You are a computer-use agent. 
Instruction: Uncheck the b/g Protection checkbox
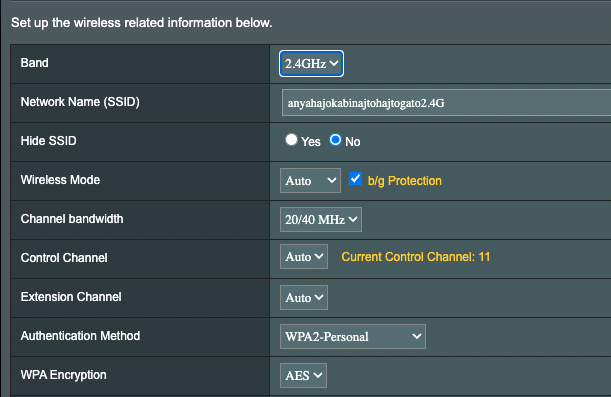pos(355,178)
